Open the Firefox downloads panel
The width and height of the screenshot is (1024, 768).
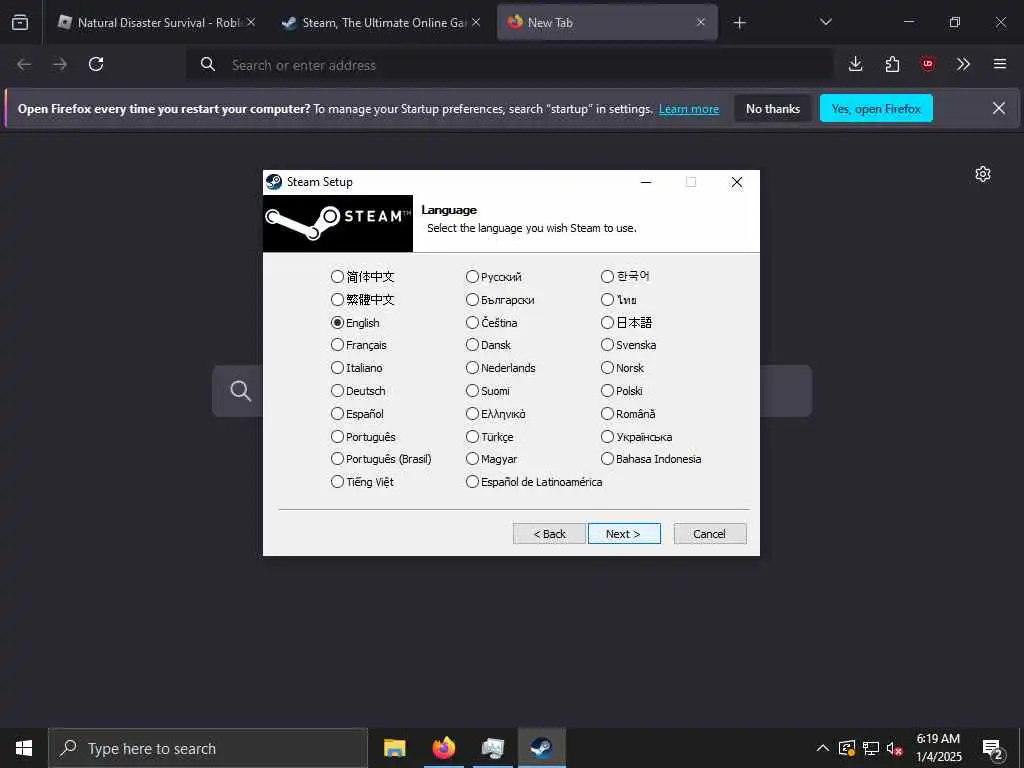coord(856,64)
